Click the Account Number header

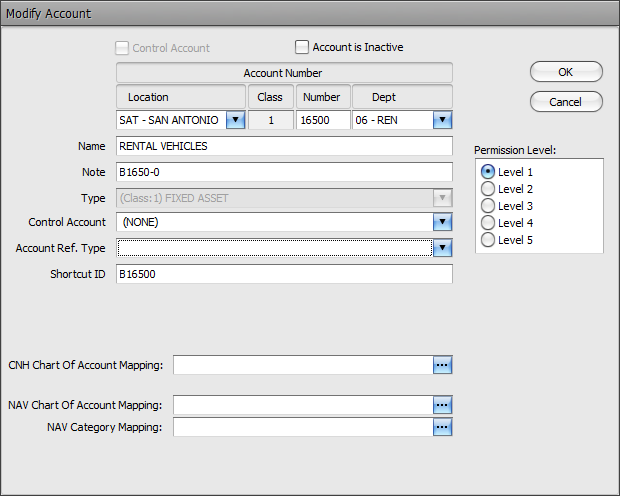[x=284, y=73]
